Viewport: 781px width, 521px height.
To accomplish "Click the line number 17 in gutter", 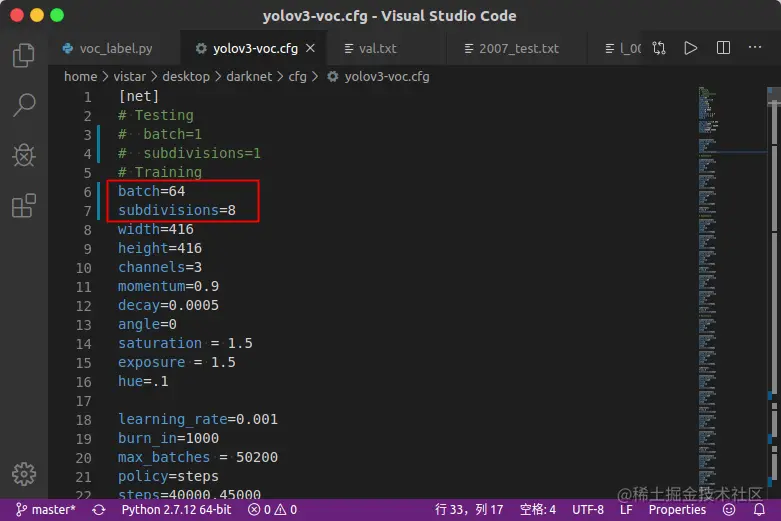I will pyautogui.click(x=84, y=401).
